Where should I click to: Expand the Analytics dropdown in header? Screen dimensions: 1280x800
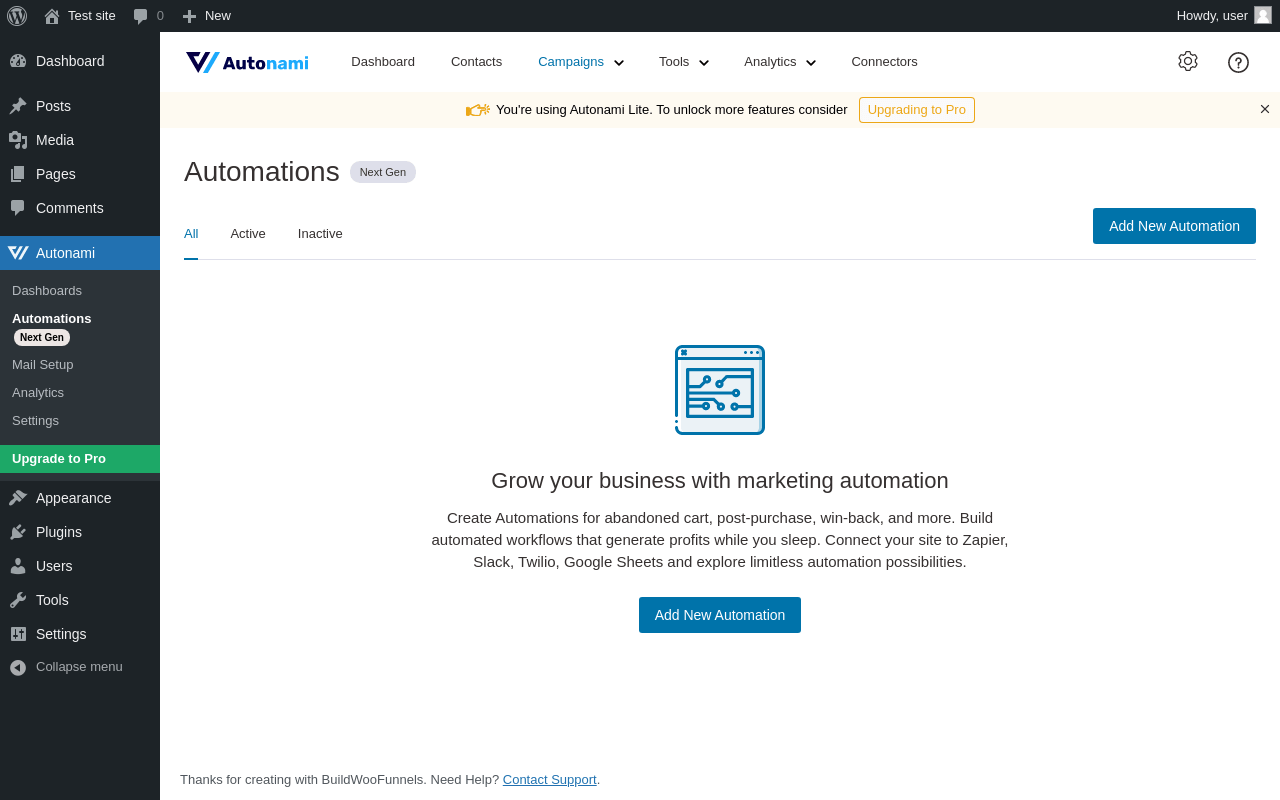tap(780, 62)
